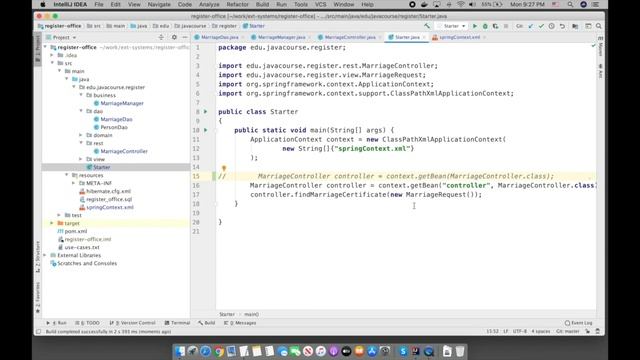Open the VCS menu
640x360 pixels.
(320, 4)
